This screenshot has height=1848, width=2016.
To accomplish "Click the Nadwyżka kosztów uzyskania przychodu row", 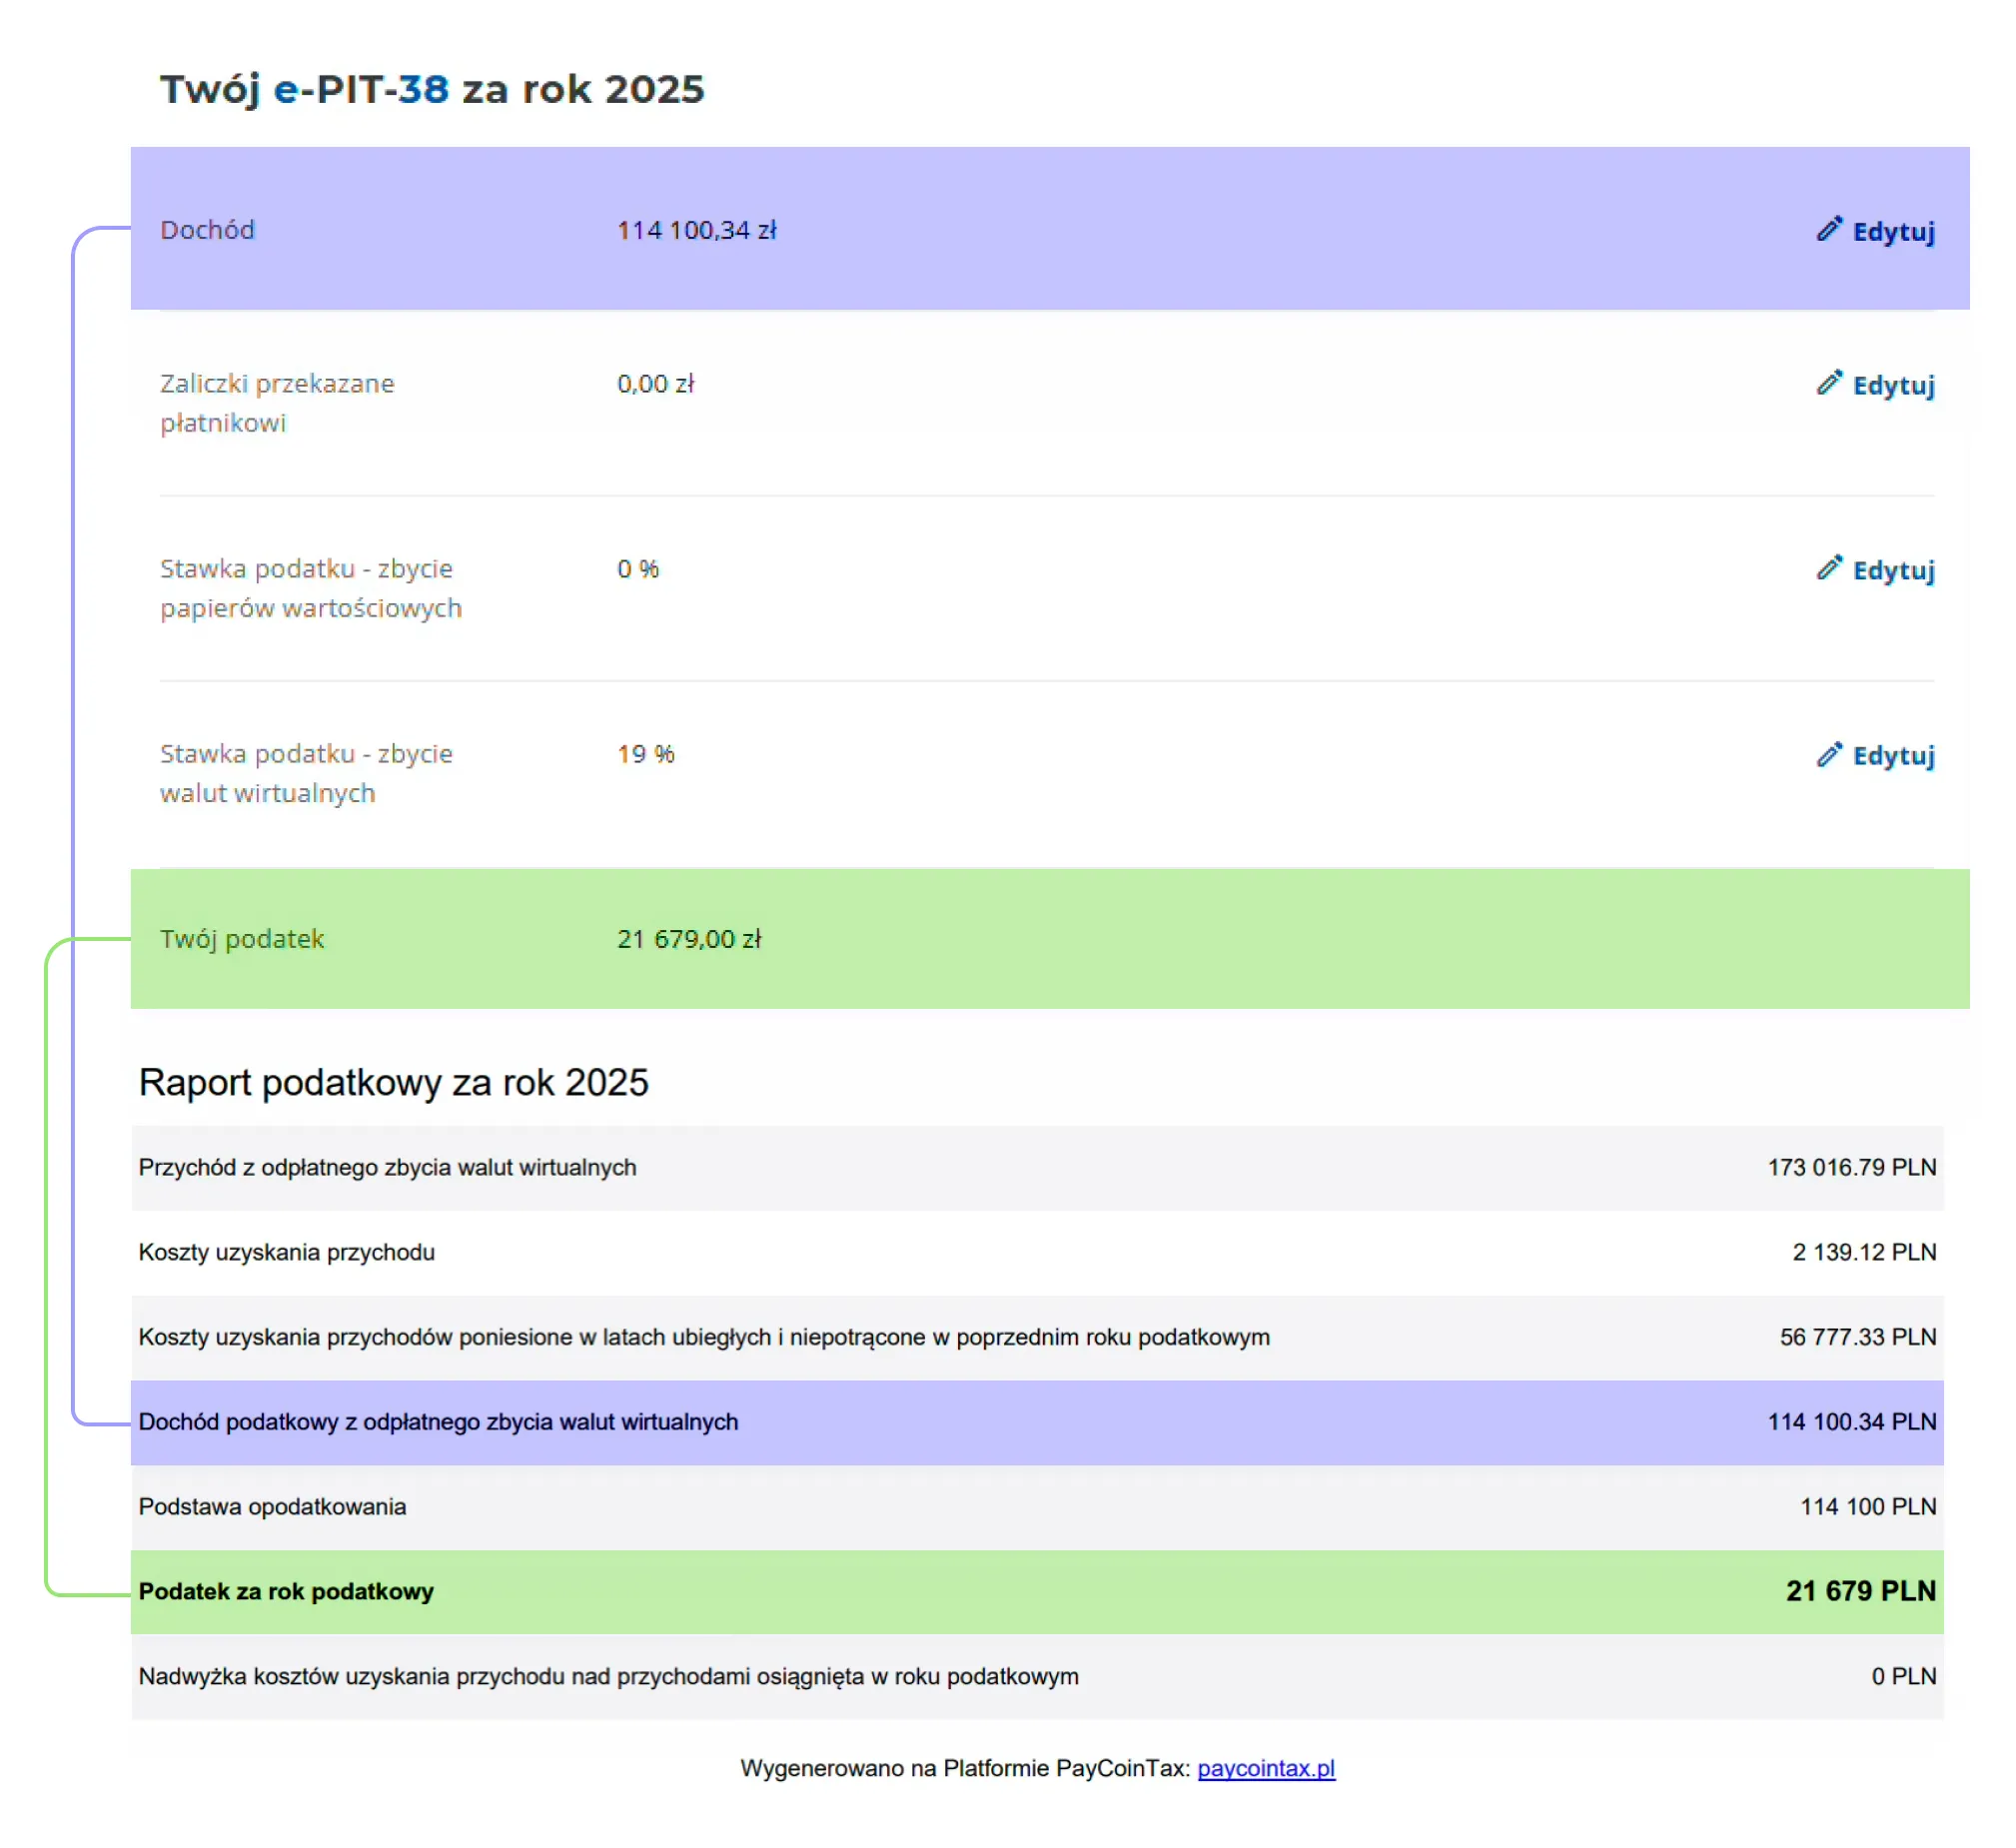I will [x=1037, y=1676].
